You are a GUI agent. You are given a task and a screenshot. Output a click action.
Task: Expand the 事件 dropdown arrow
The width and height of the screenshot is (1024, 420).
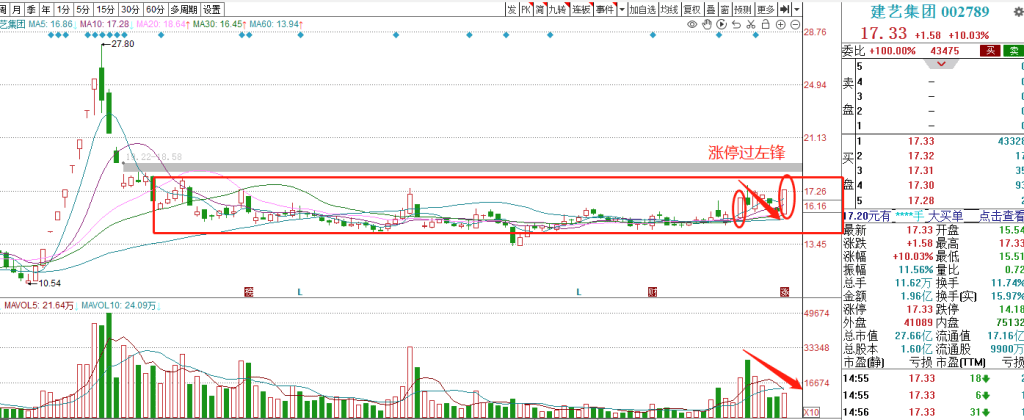click(621, 9)
